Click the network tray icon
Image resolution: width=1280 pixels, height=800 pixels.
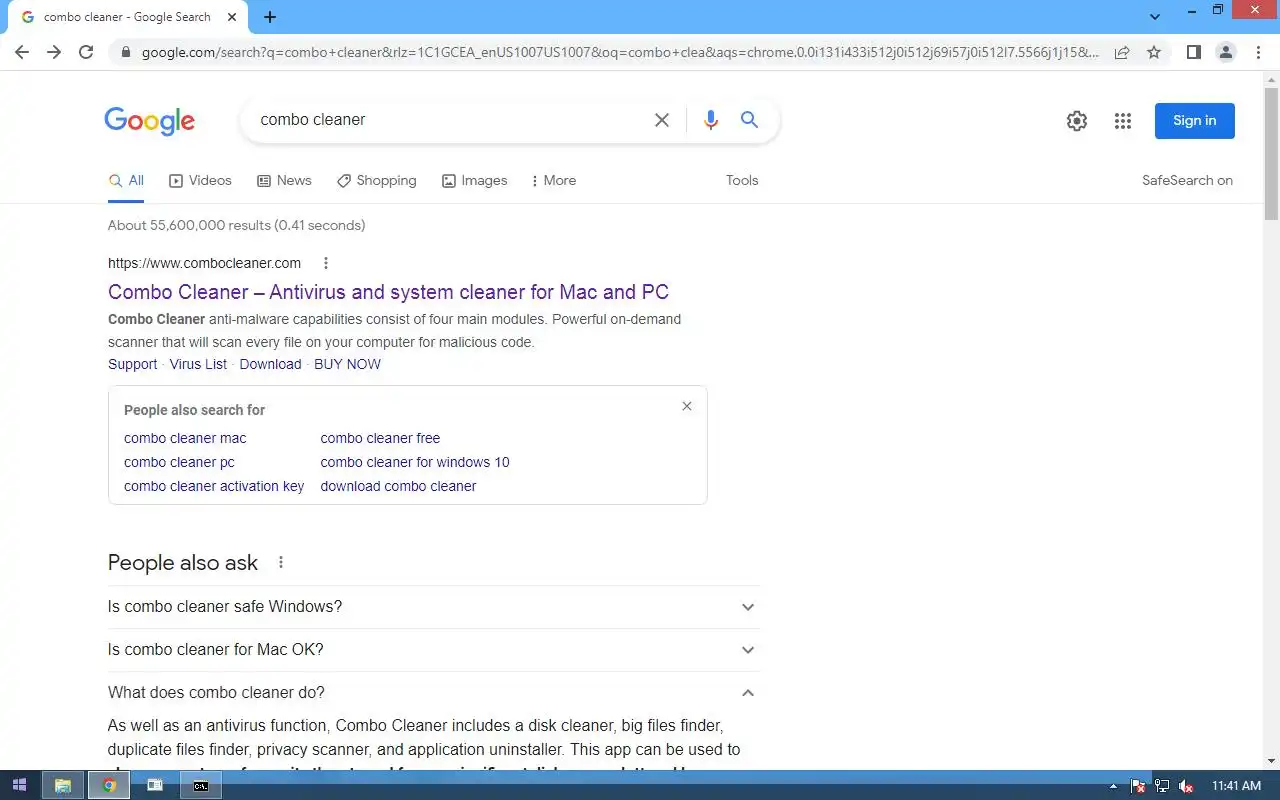(x=1162, y=786)
